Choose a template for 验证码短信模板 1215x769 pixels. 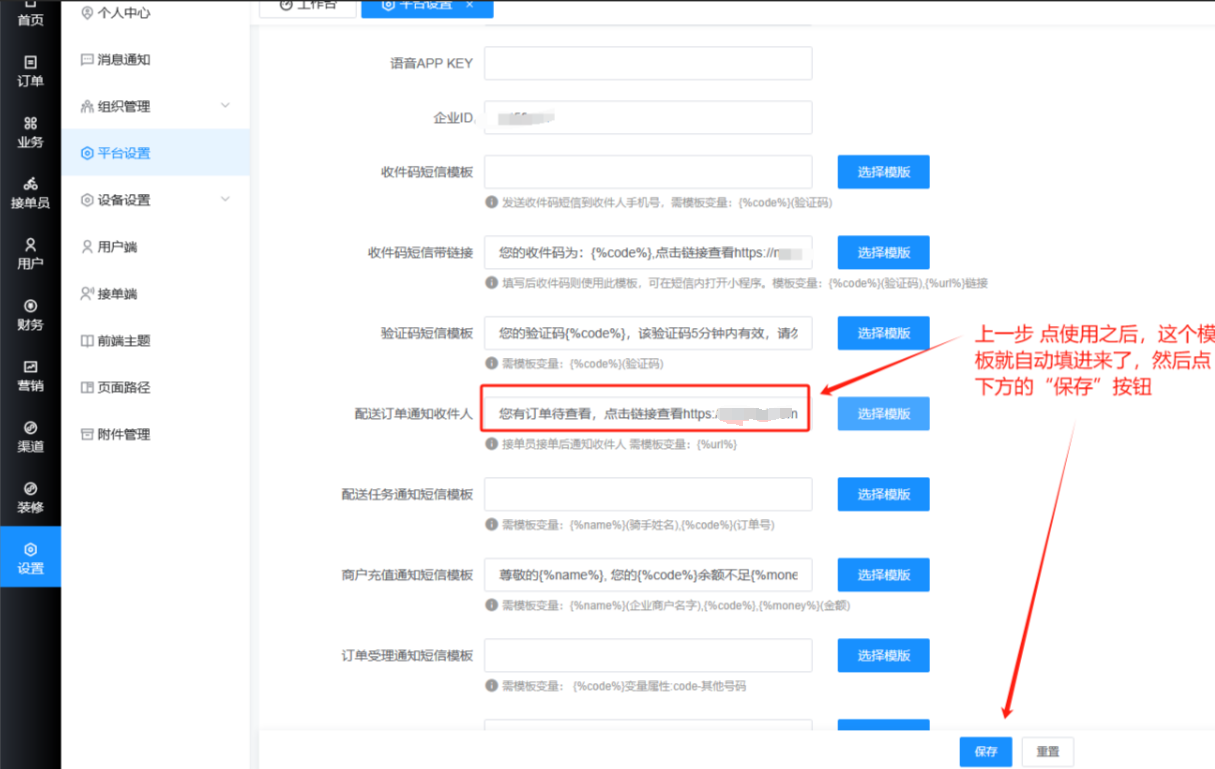pyautogui.click(x=883, y=333)
